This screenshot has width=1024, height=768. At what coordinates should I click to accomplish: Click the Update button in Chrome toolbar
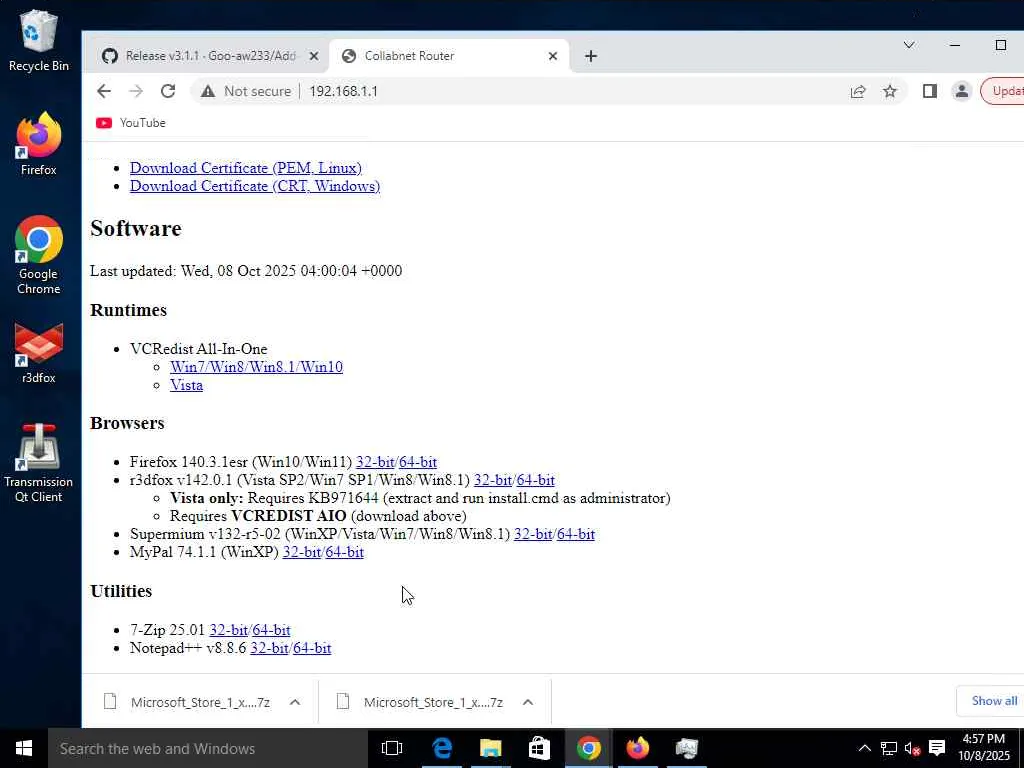[x=1004, y=91]
